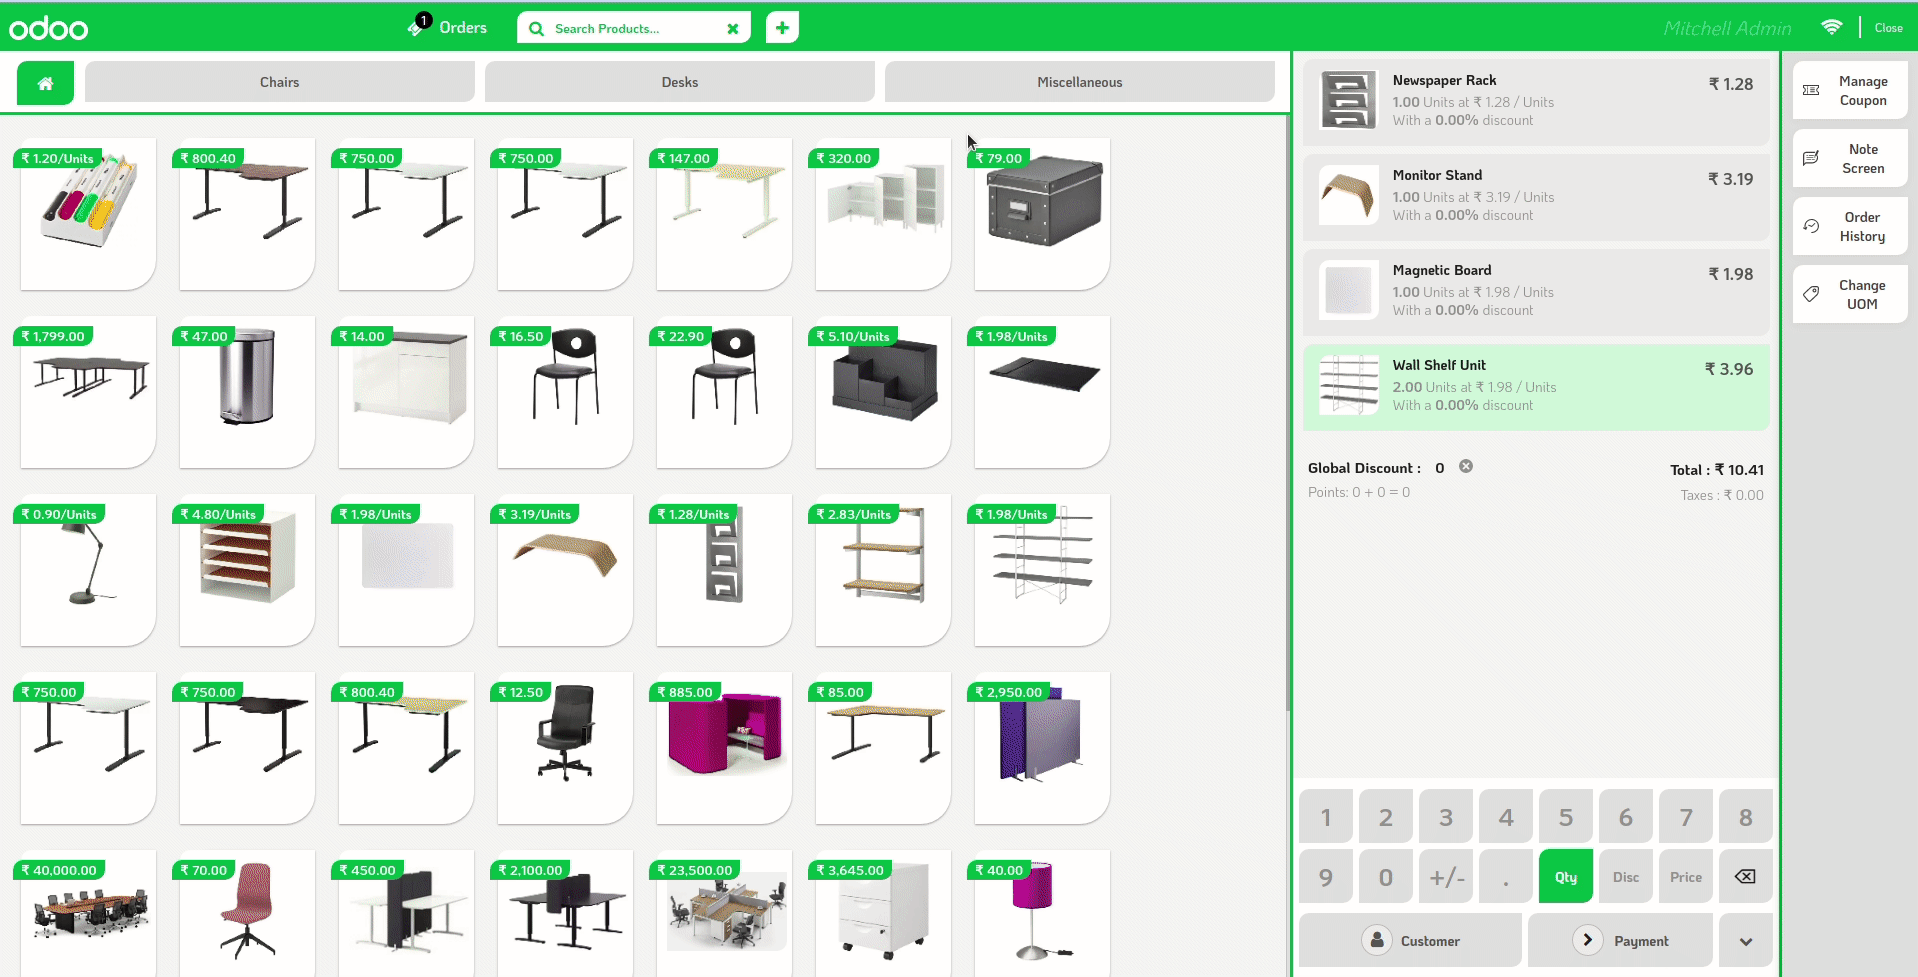
Task: Click the Odoo logo
Action: pyautogui.click(x=49, y=28)
